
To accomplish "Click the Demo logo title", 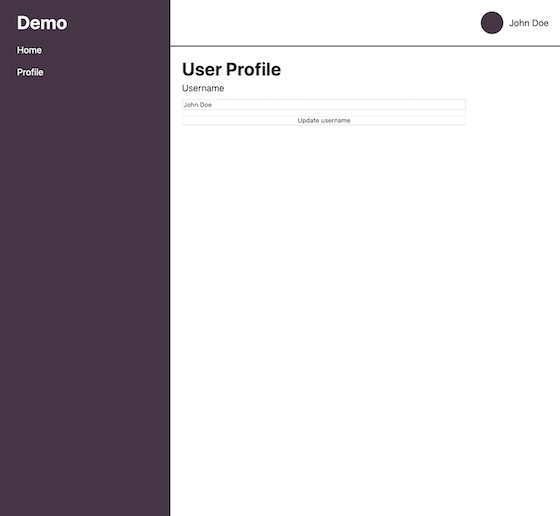I will point(42,23).
